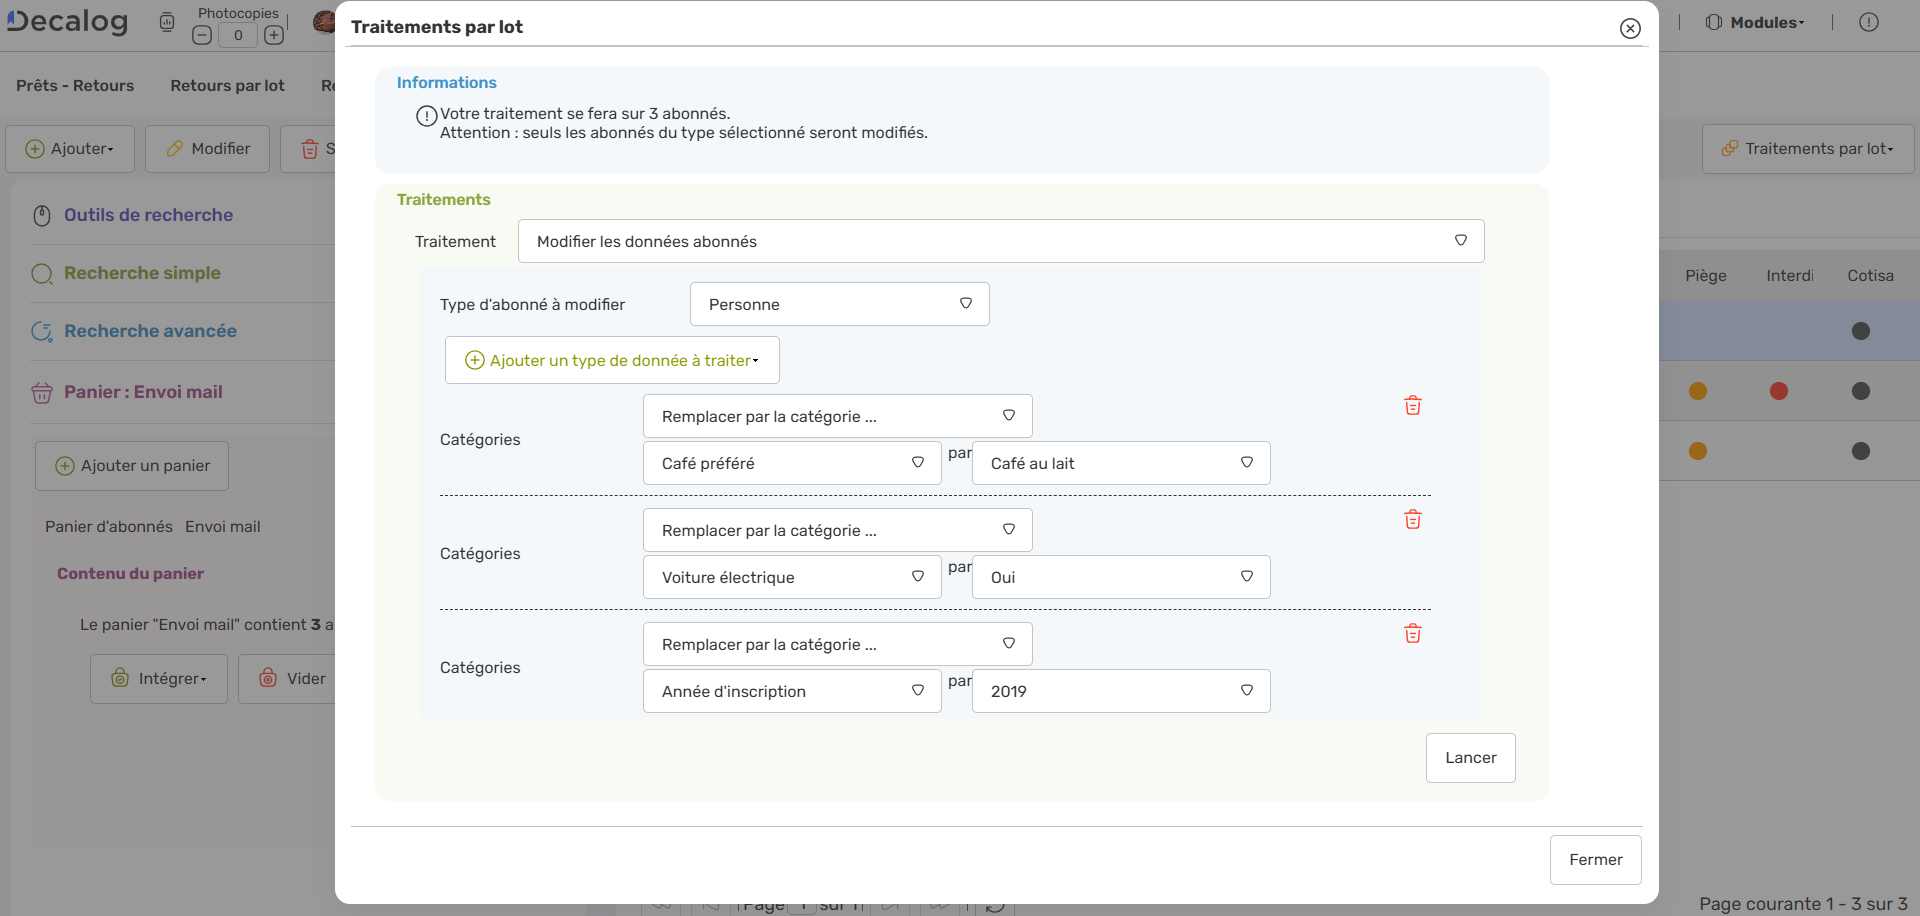Click the red Interdi status dot
The height and width of the screenshot is (916, 1920).
coord(1779,391)
